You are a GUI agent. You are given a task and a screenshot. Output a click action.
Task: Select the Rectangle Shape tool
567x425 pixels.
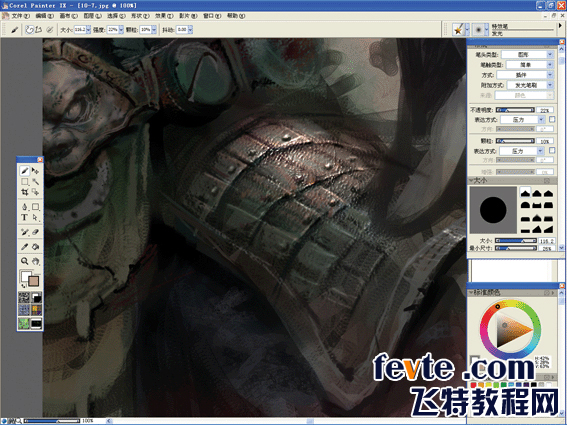click(x=35, y=207)
